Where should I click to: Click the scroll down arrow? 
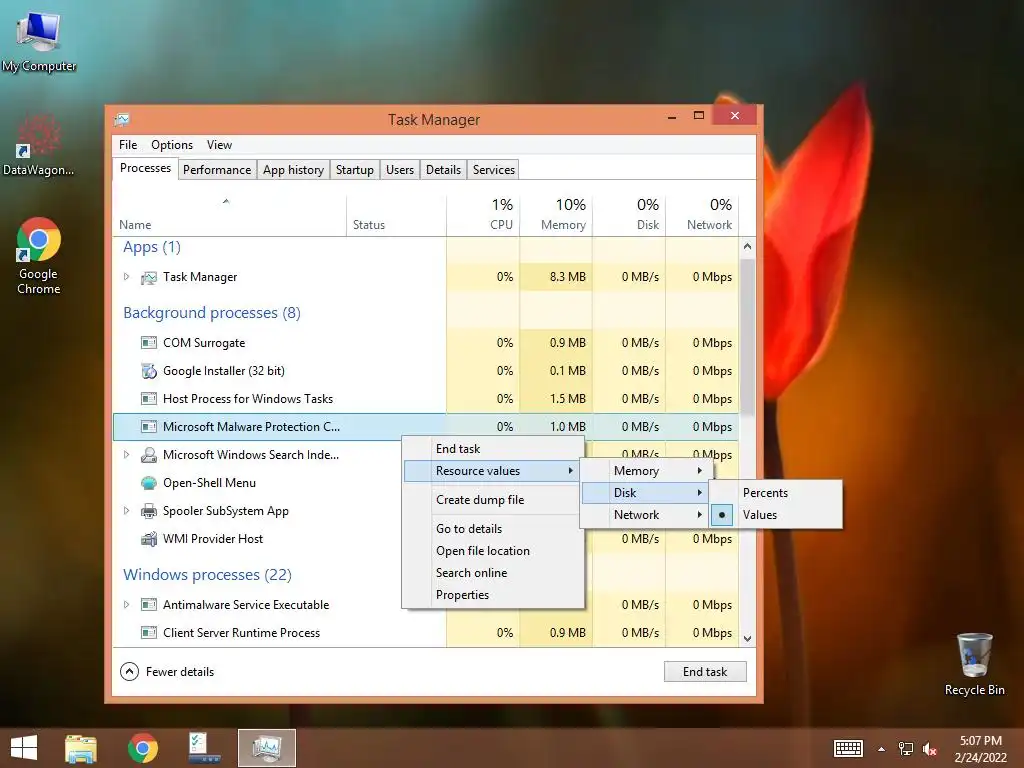click(747, 639)
